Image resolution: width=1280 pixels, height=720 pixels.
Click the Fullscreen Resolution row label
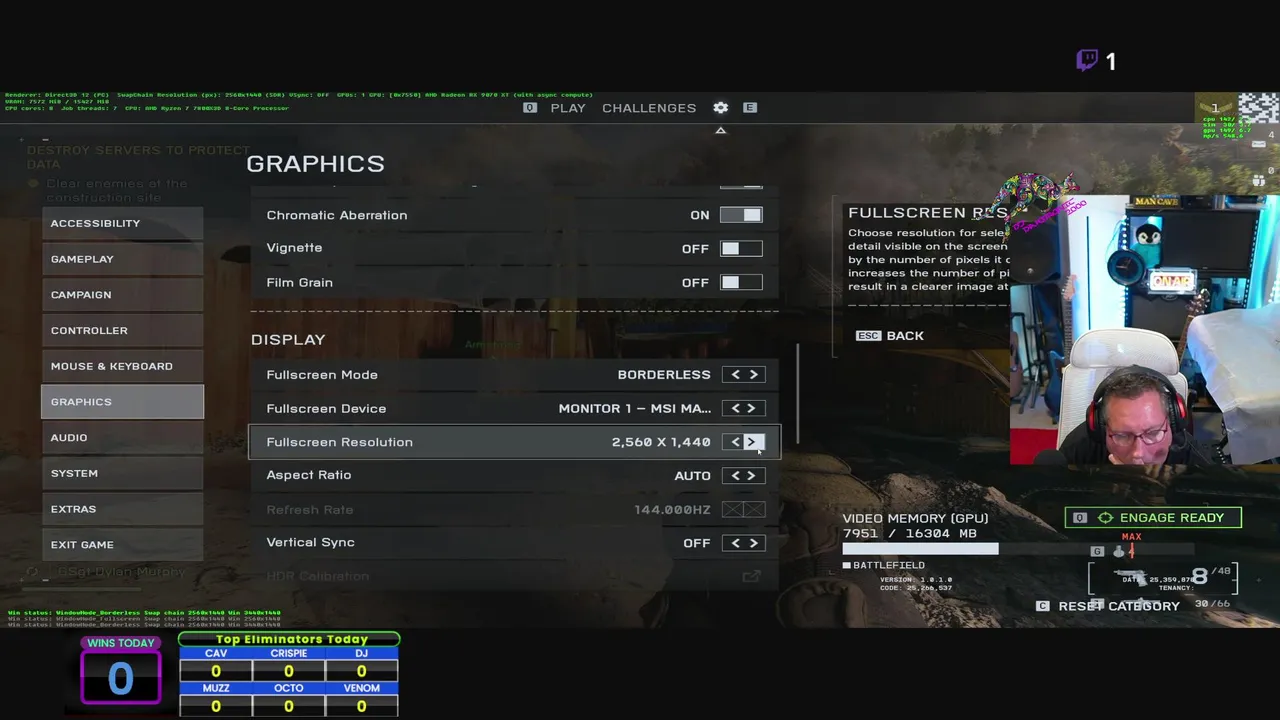click(339, 442)
